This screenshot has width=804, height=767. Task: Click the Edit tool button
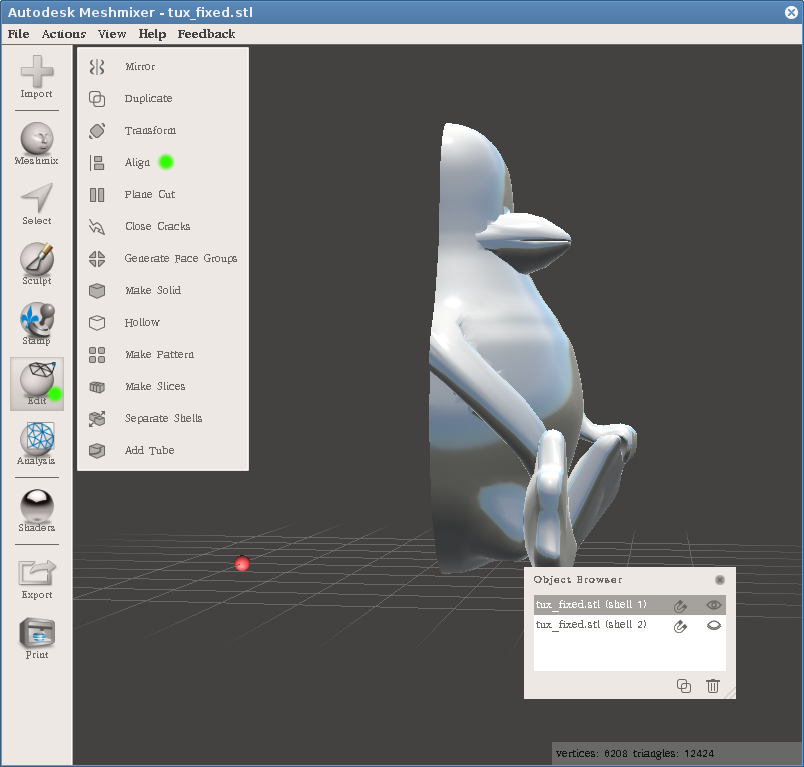point(37,384)
